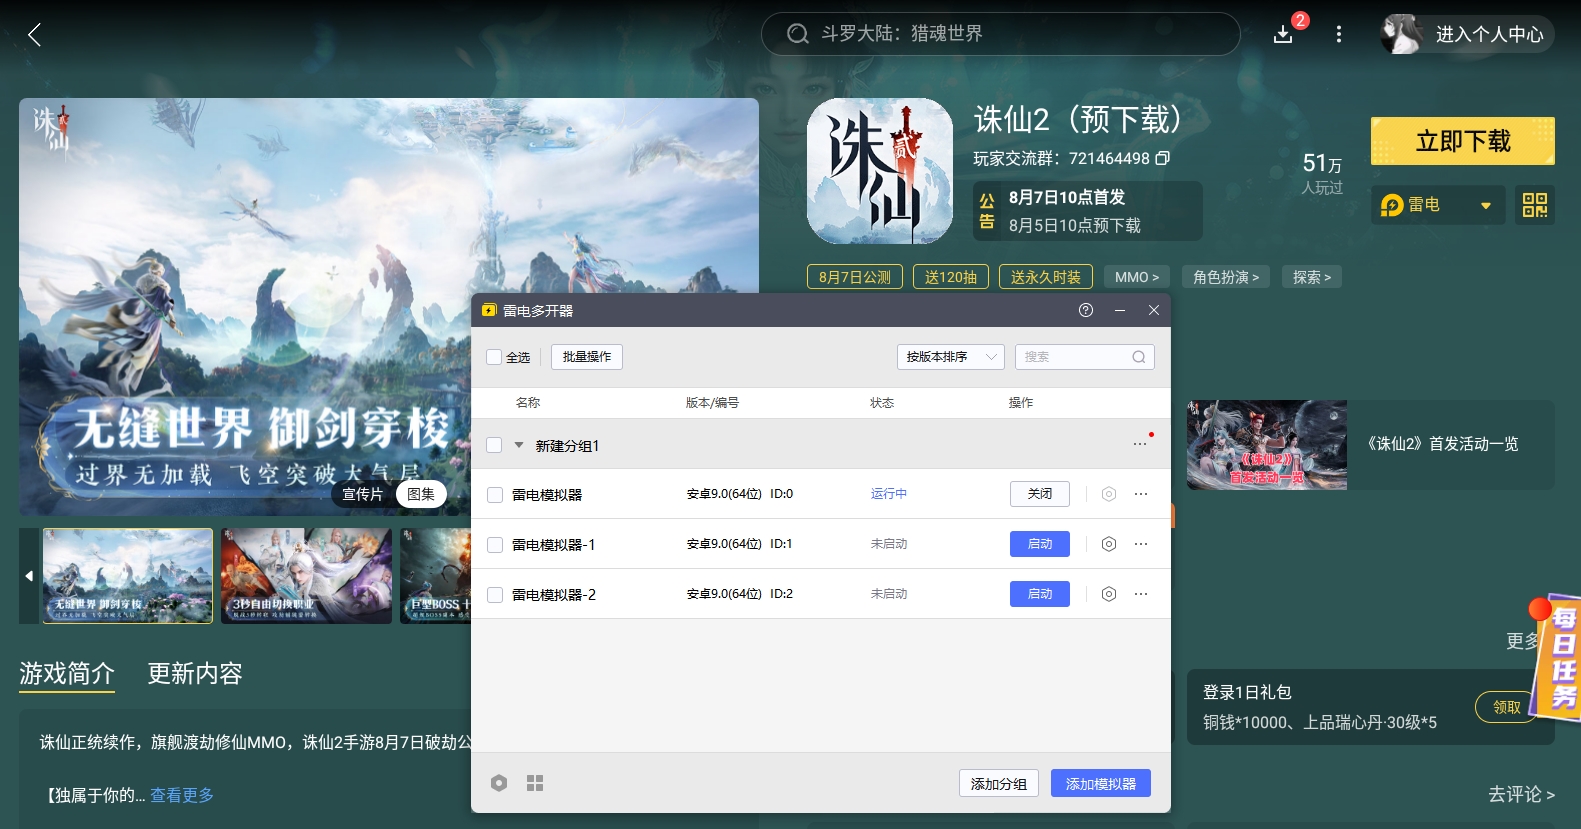Open the 雷电 emulator selector dropdown
The image size is (1581, 829).
1438,205
